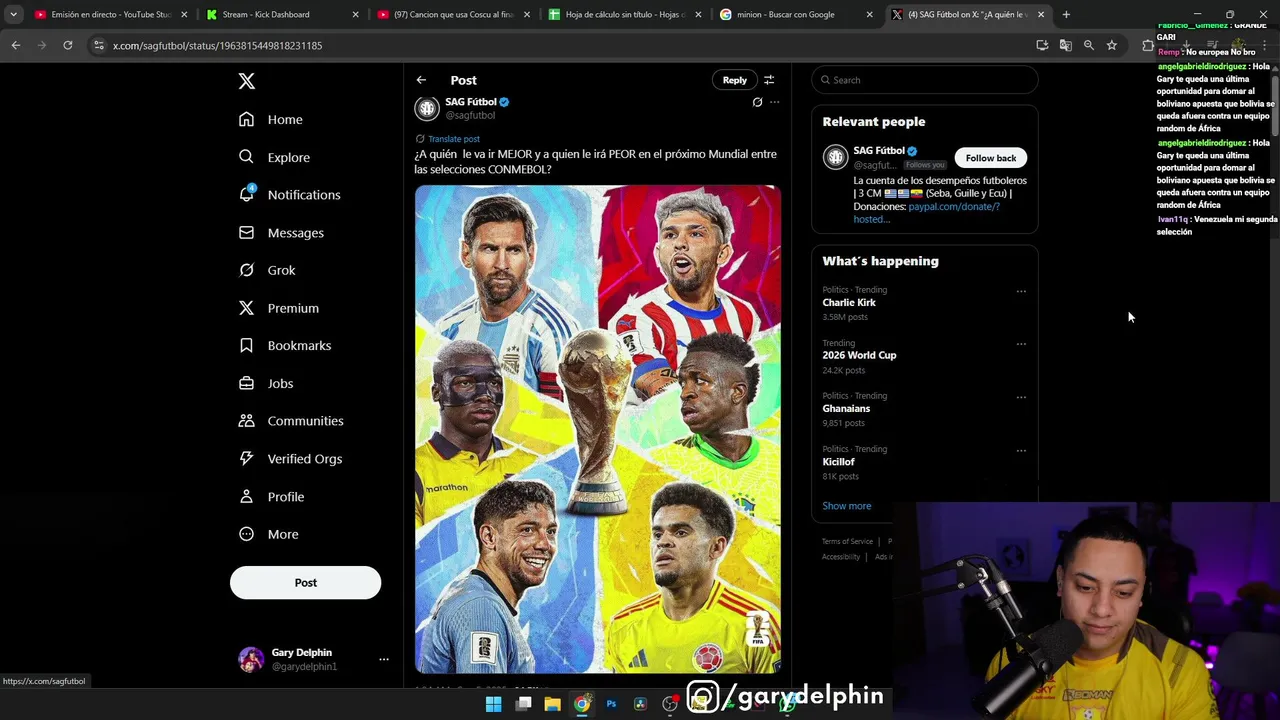Click the Bookmarks icon in sidebar
Viewport: 1280px width, 720px height.
click(x=247, y=345)
